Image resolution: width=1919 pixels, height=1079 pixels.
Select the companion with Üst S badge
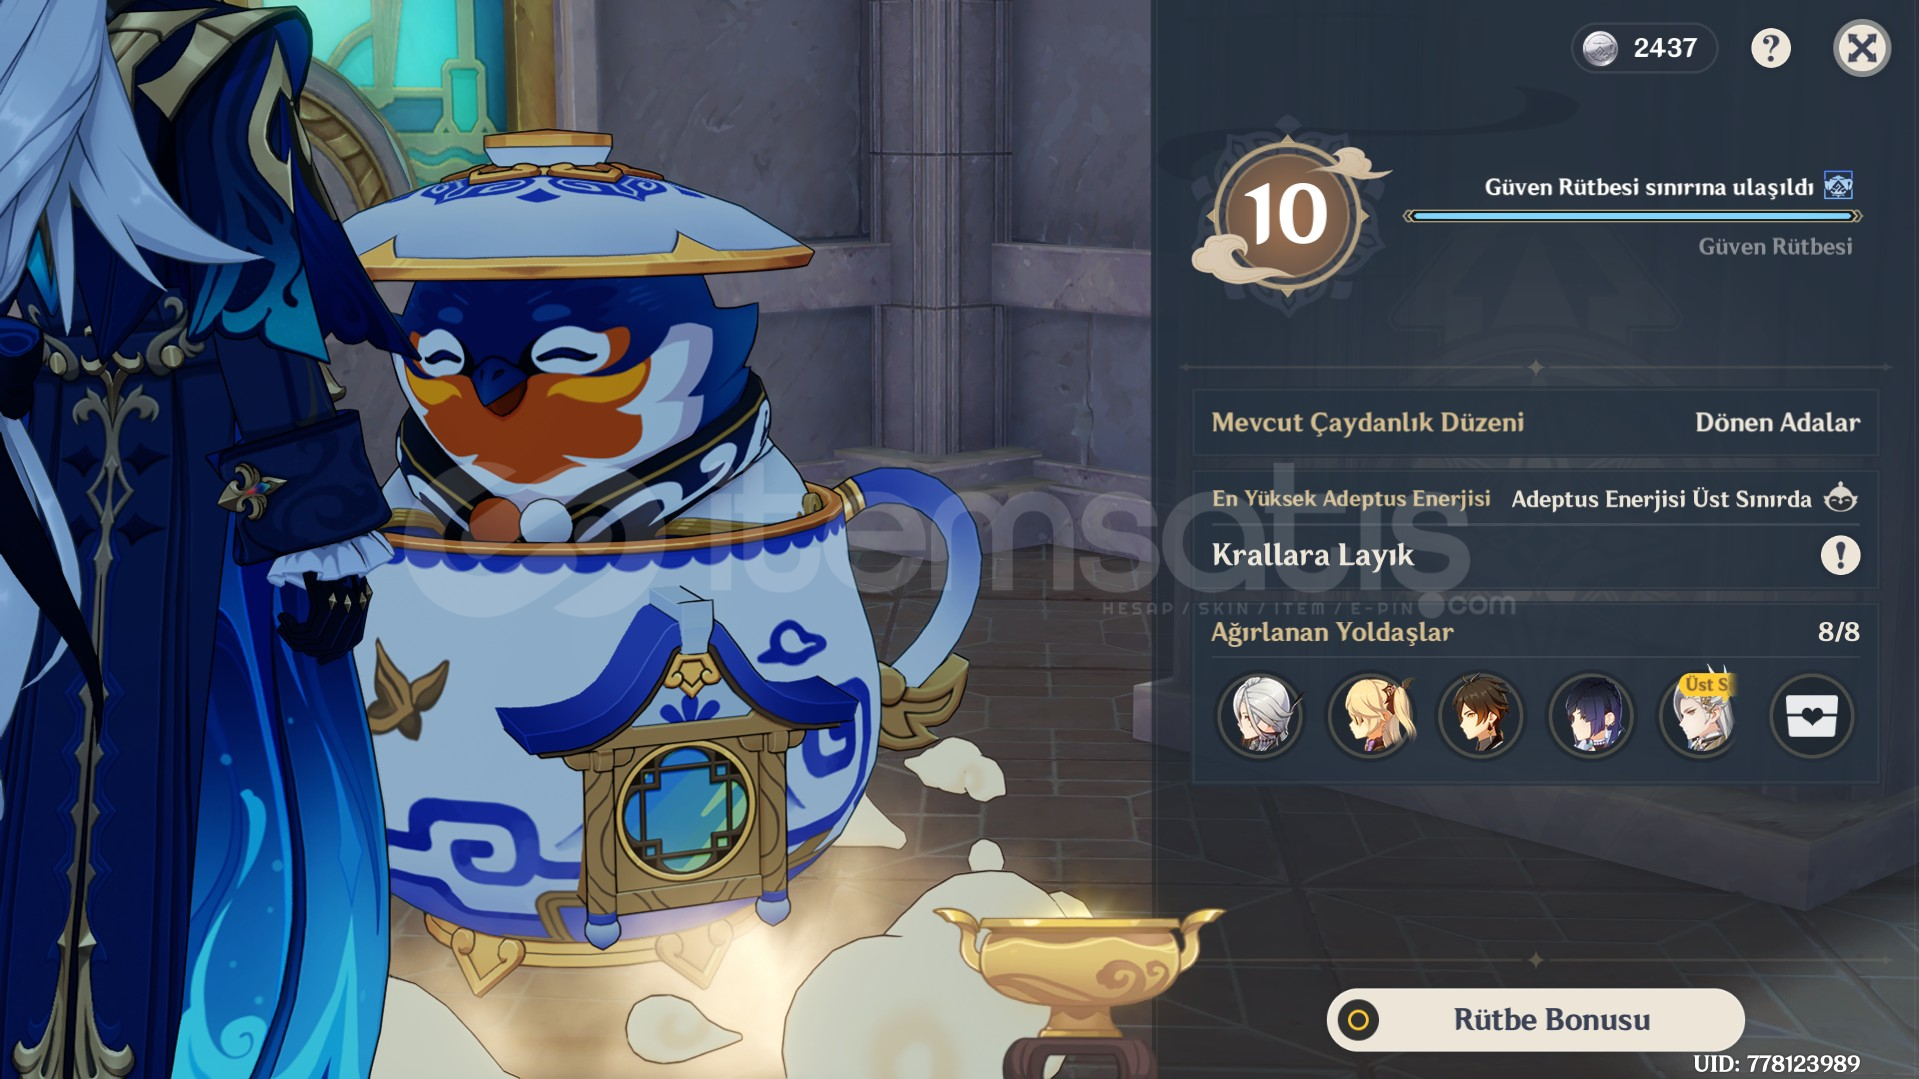click(1701, 716)
